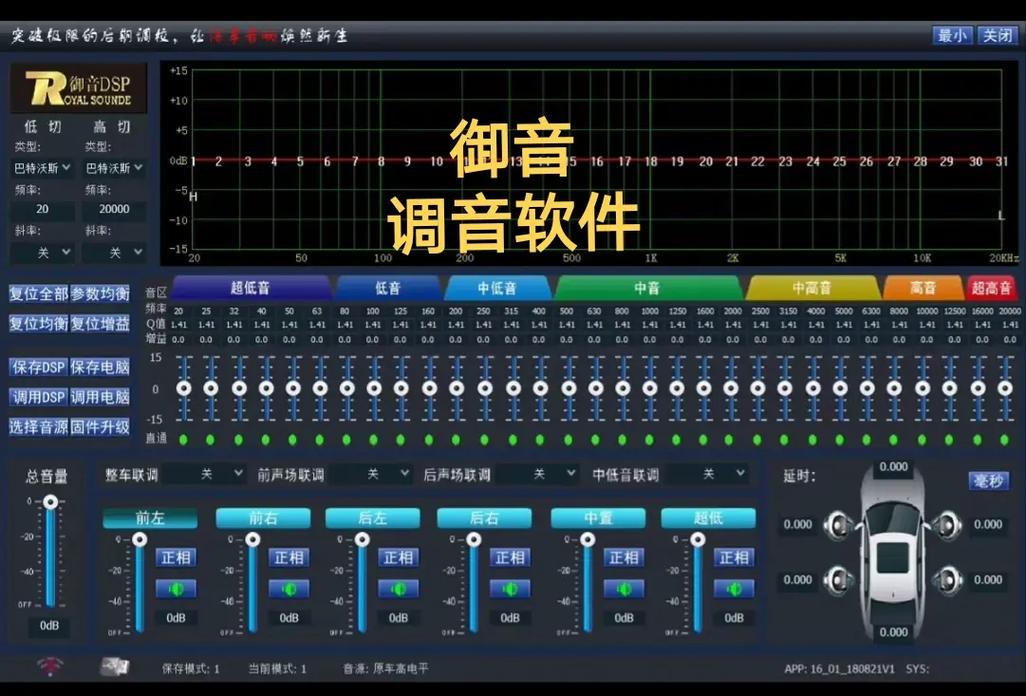Click the red wireless connection status icon

[x=50, y=667]
